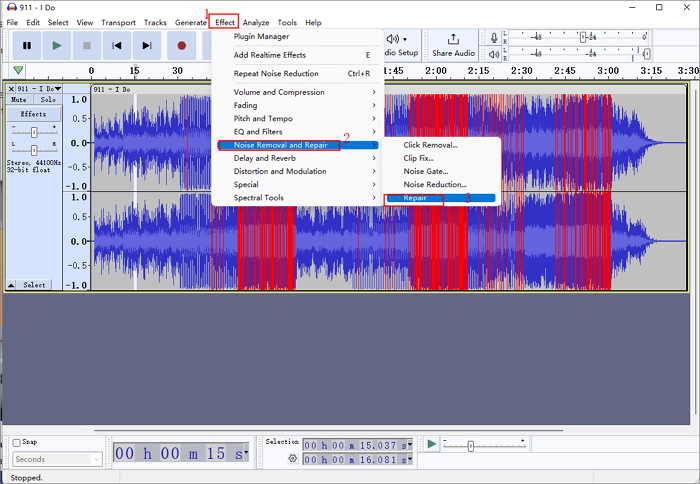Solo the 911 - I Do track

click(x=47, y=100)
